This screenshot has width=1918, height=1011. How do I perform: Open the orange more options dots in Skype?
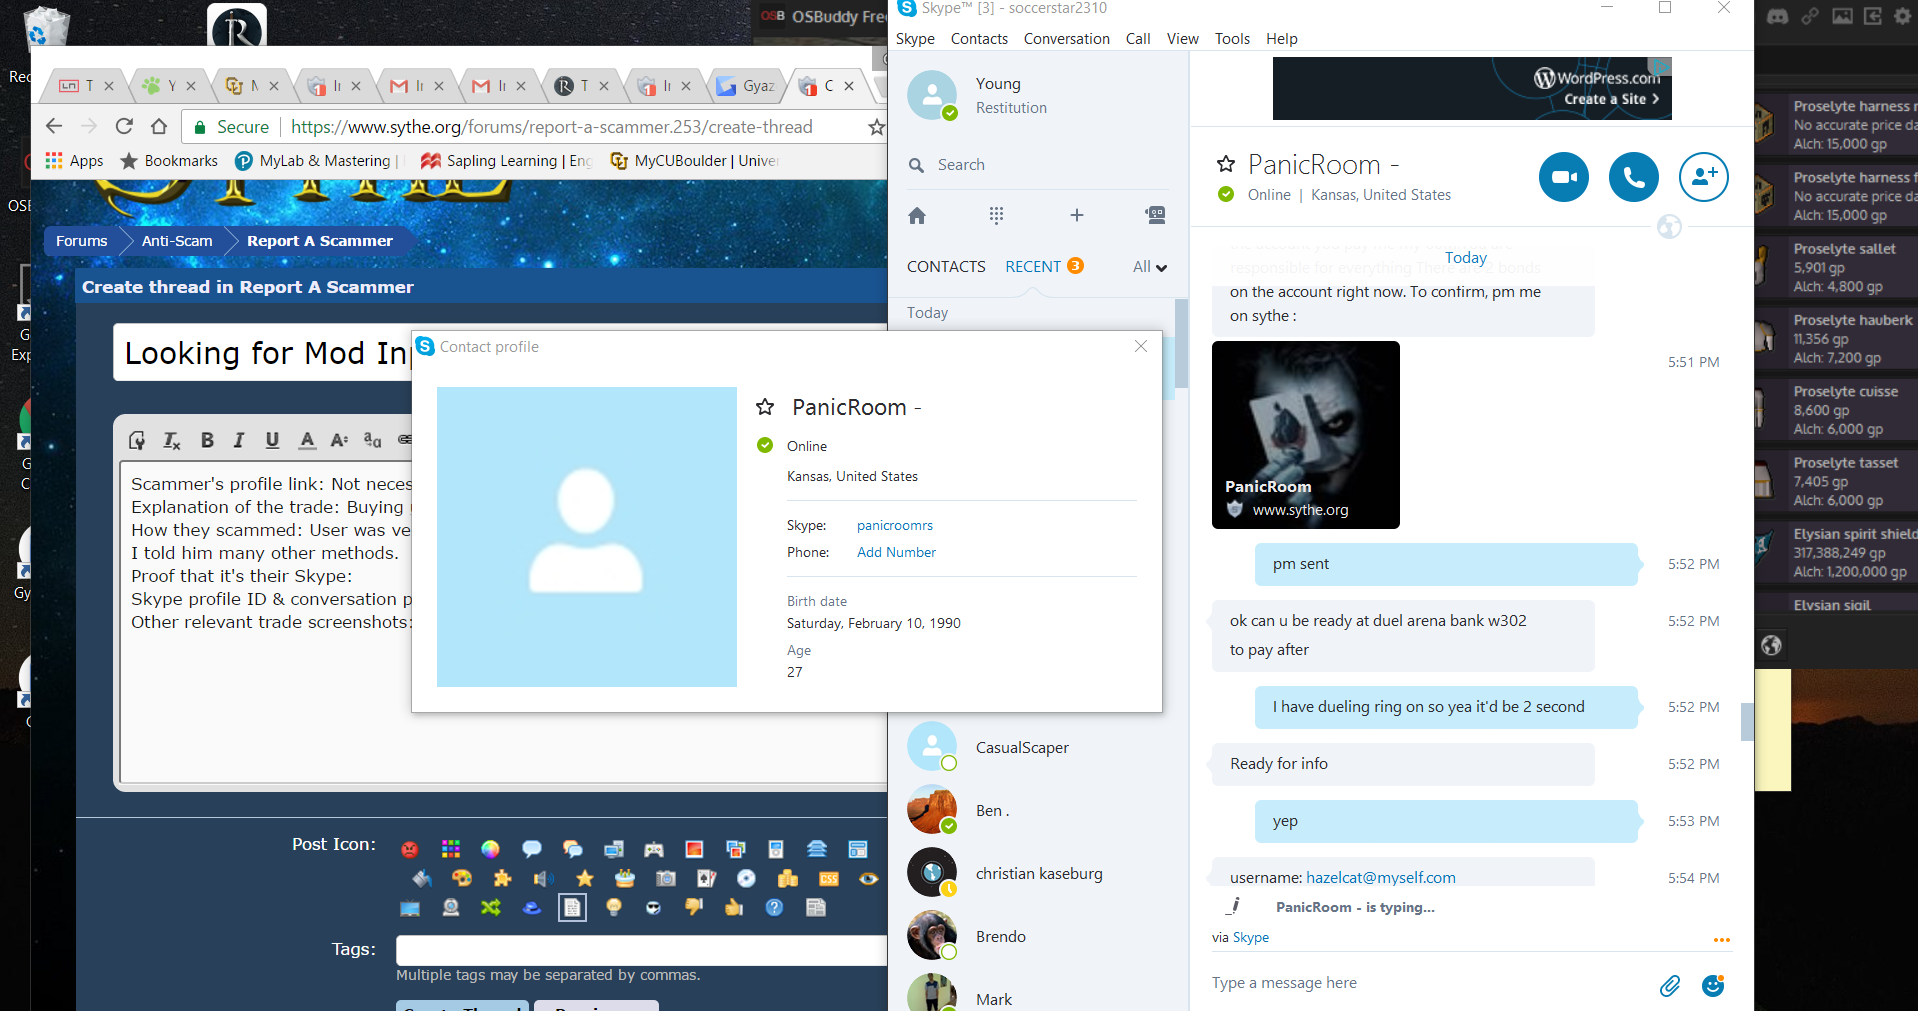pyautogui.click(x=1721, y=940)
